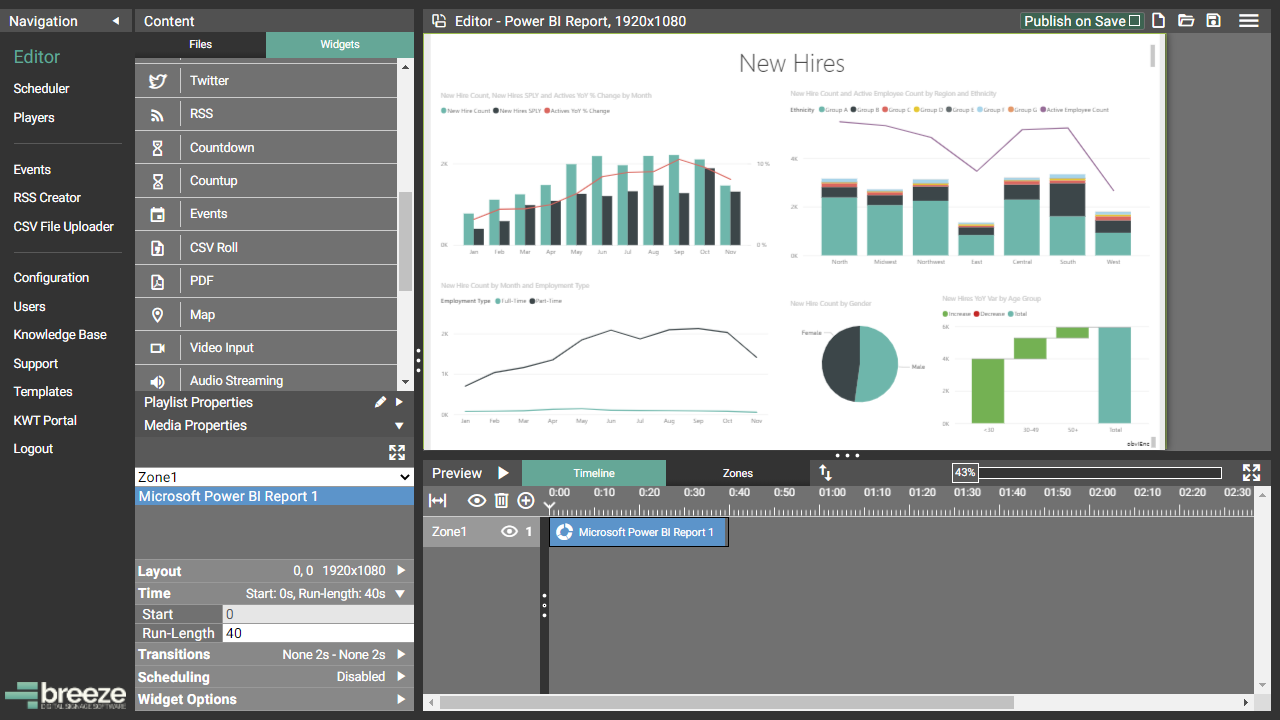The height and width of the screenshot is (720, 1280).
Task: Open the Knowledge Base link
Action: (60, 335)
